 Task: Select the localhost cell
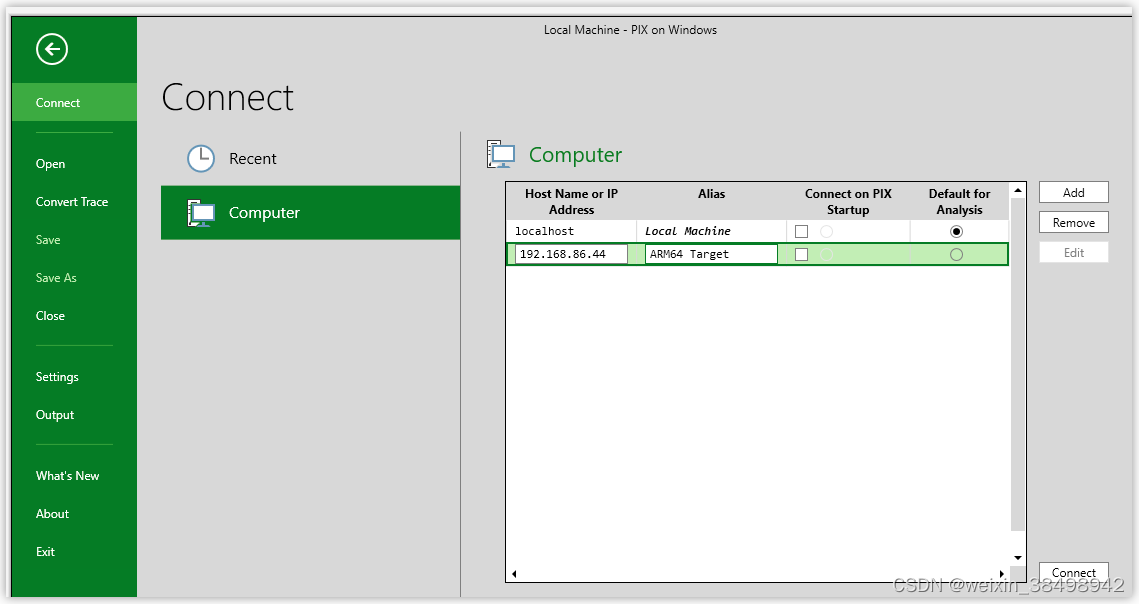(x=572, y=231)
